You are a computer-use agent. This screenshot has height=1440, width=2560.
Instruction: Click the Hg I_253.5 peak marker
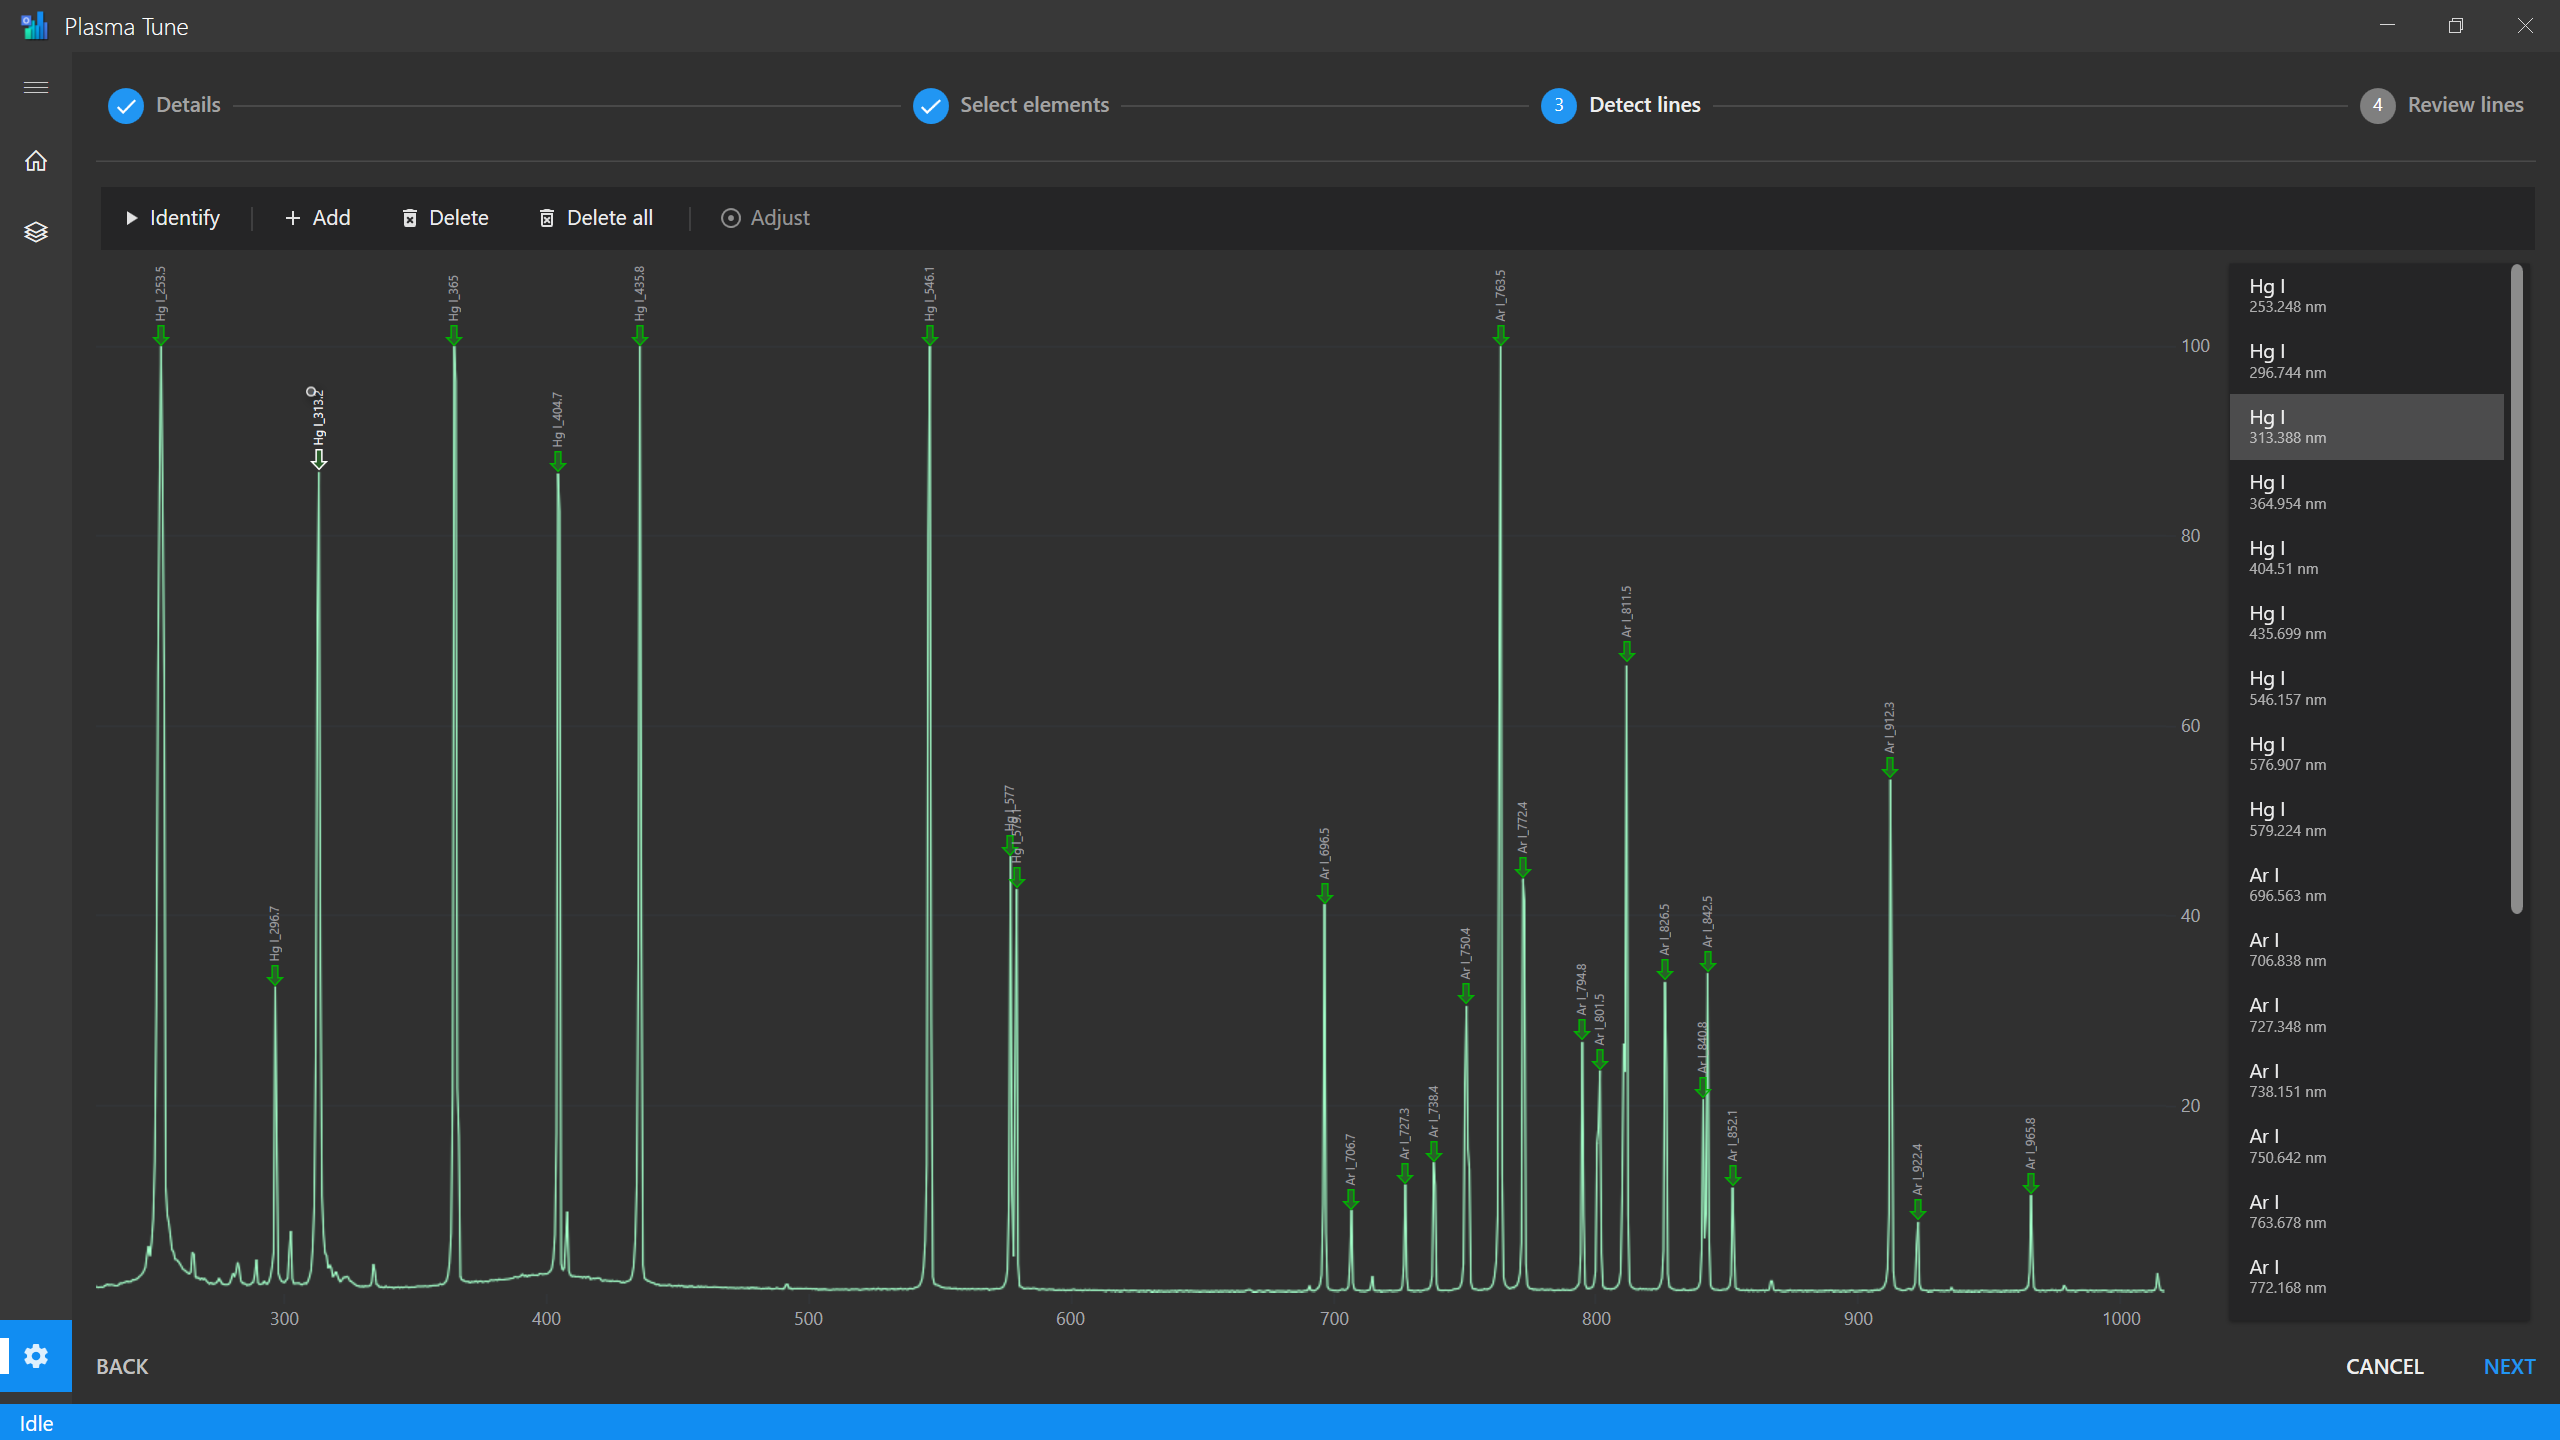point(161,336)
